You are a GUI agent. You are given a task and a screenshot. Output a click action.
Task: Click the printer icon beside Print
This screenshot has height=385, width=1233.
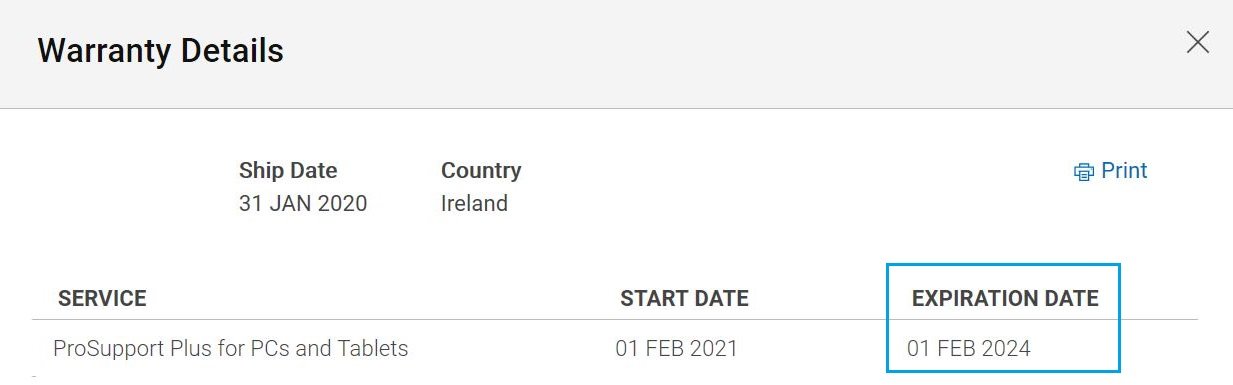pyautogui.click(x=1084, y=172)
